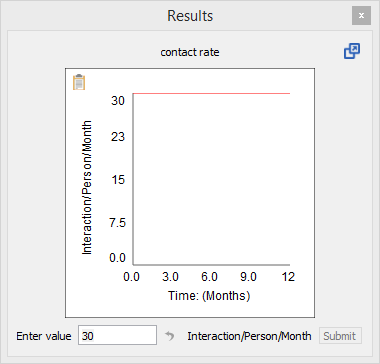Click the Enter value label

[x=44, y=336]
